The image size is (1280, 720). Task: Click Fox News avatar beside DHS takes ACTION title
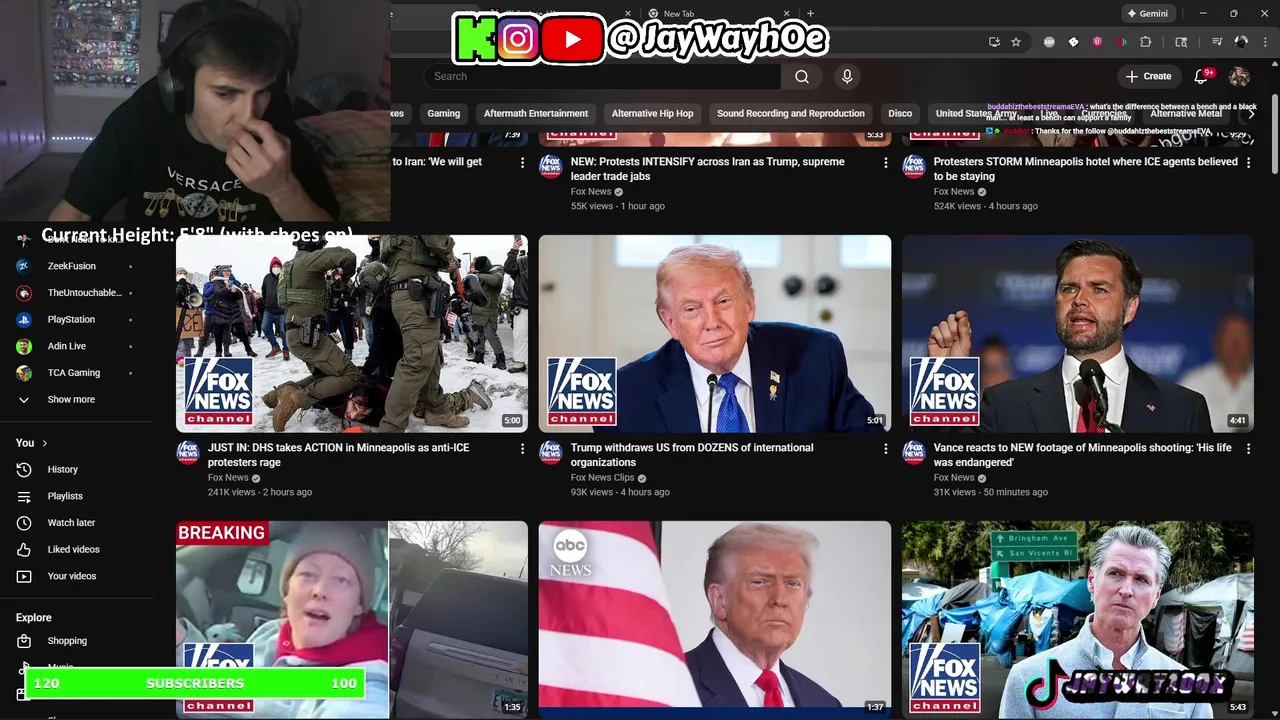[188, 452]
